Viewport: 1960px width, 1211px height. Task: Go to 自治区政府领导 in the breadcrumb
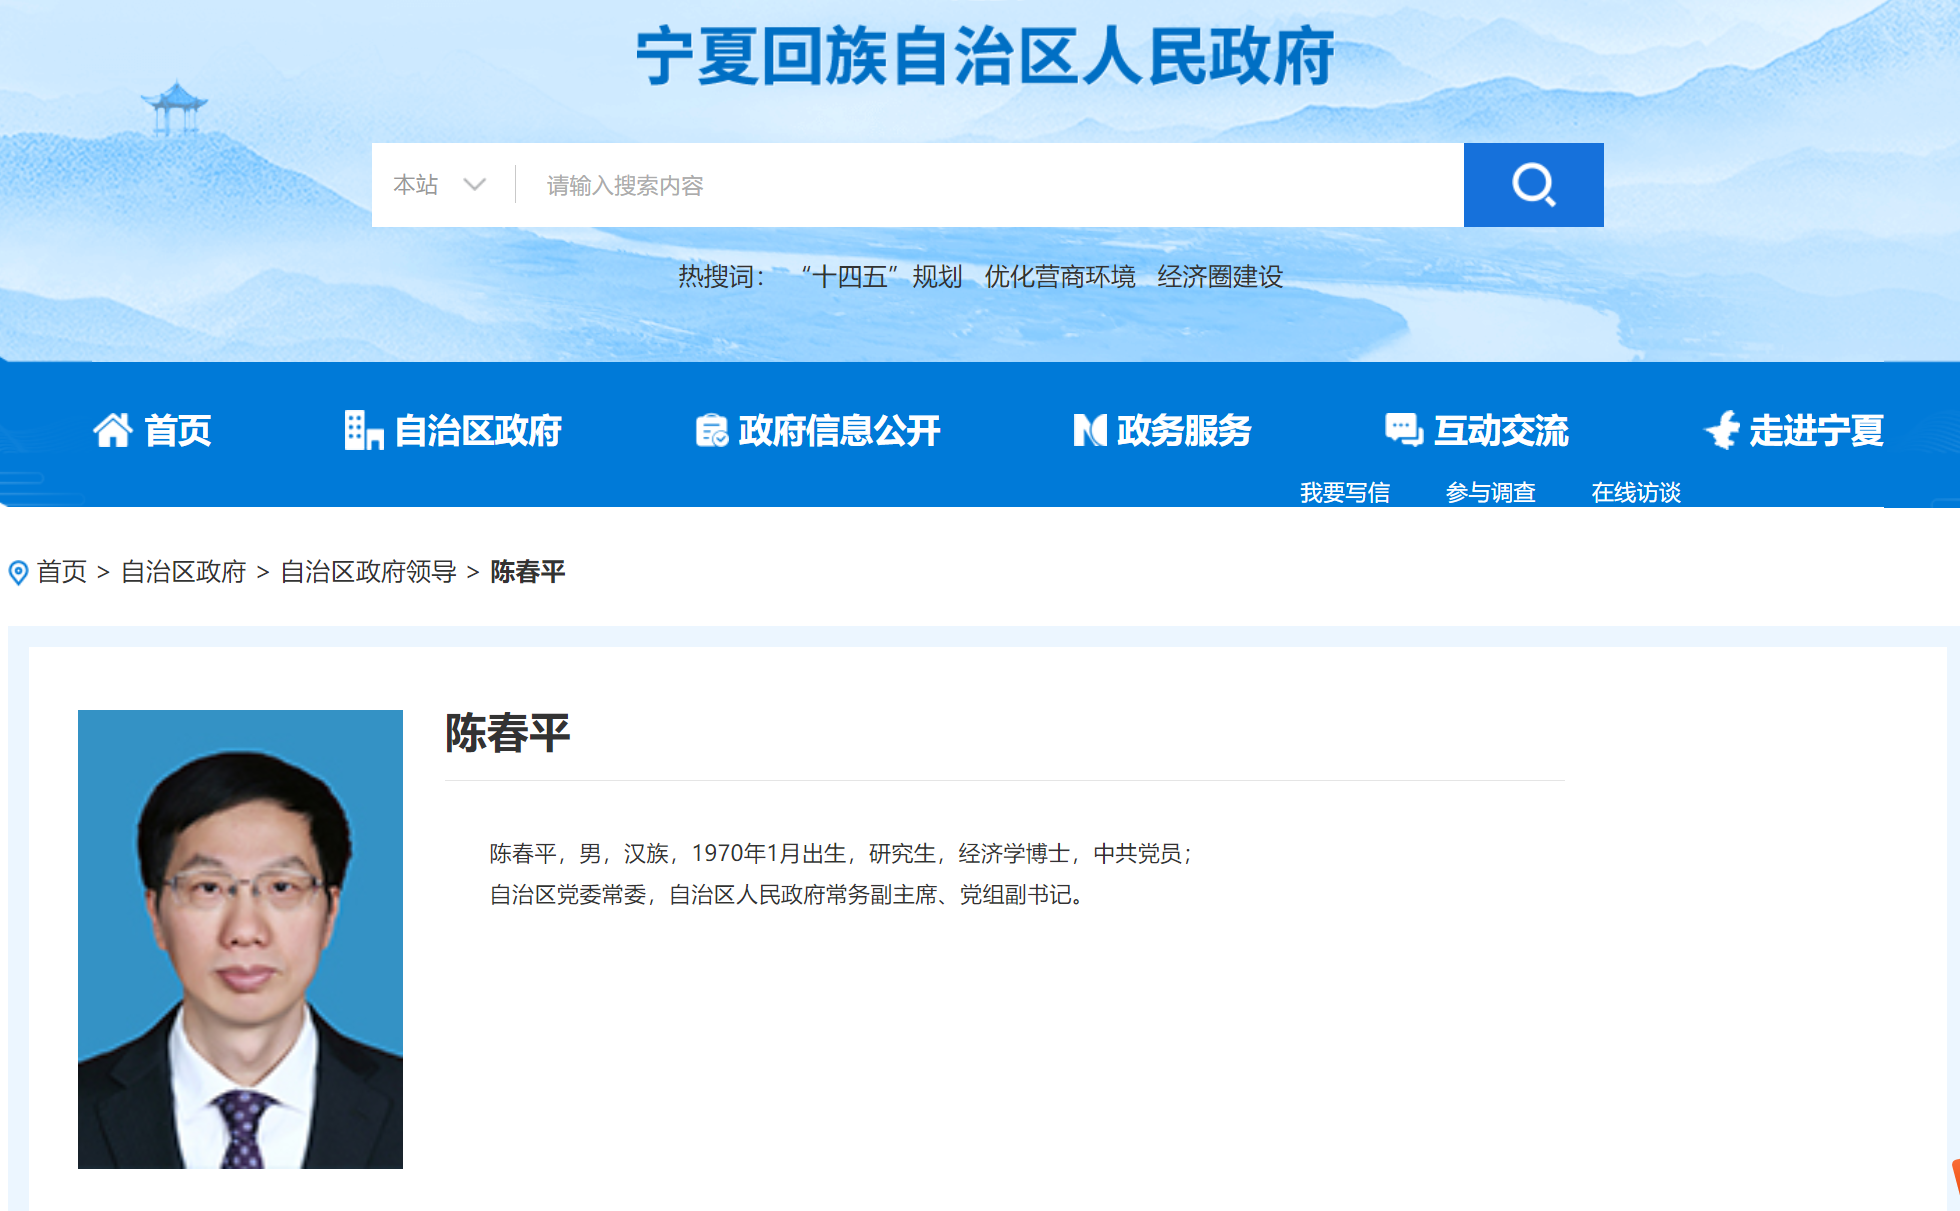(x=368, y=572)
